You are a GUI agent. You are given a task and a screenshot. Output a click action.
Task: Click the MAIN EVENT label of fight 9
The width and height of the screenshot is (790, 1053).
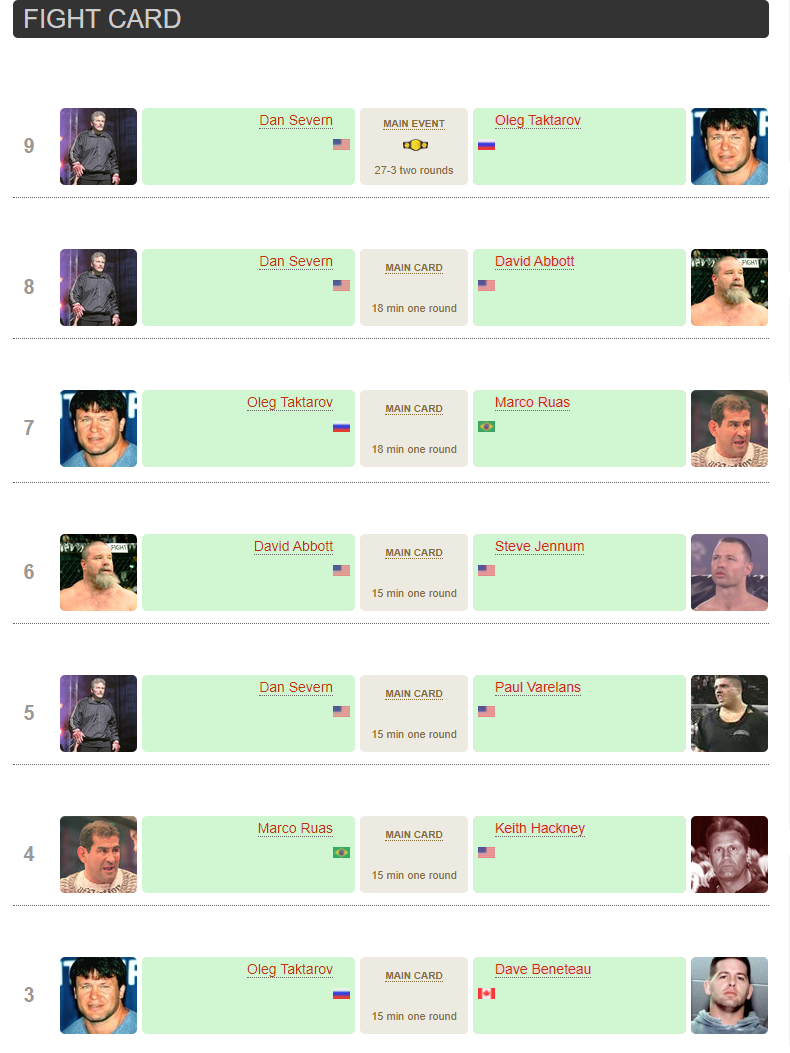coord(414,124)
